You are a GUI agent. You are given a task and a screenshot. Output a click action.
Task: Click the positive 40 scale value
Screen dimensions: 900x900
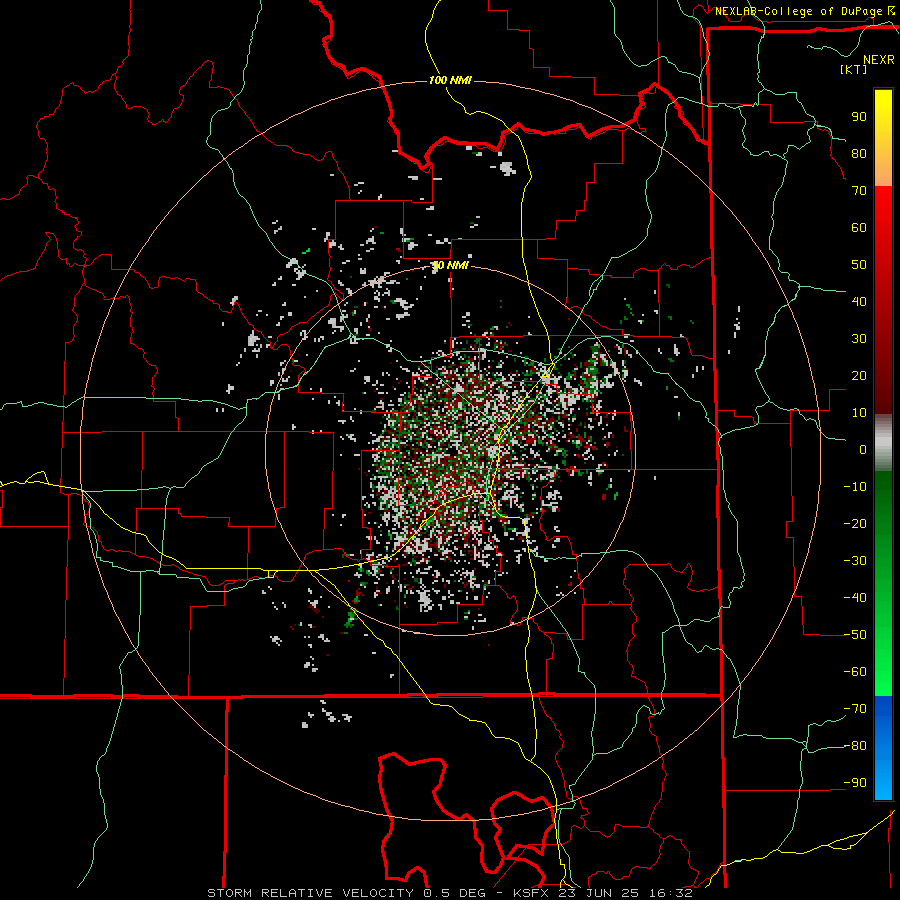pyautogui.click(x=859, y=301)
